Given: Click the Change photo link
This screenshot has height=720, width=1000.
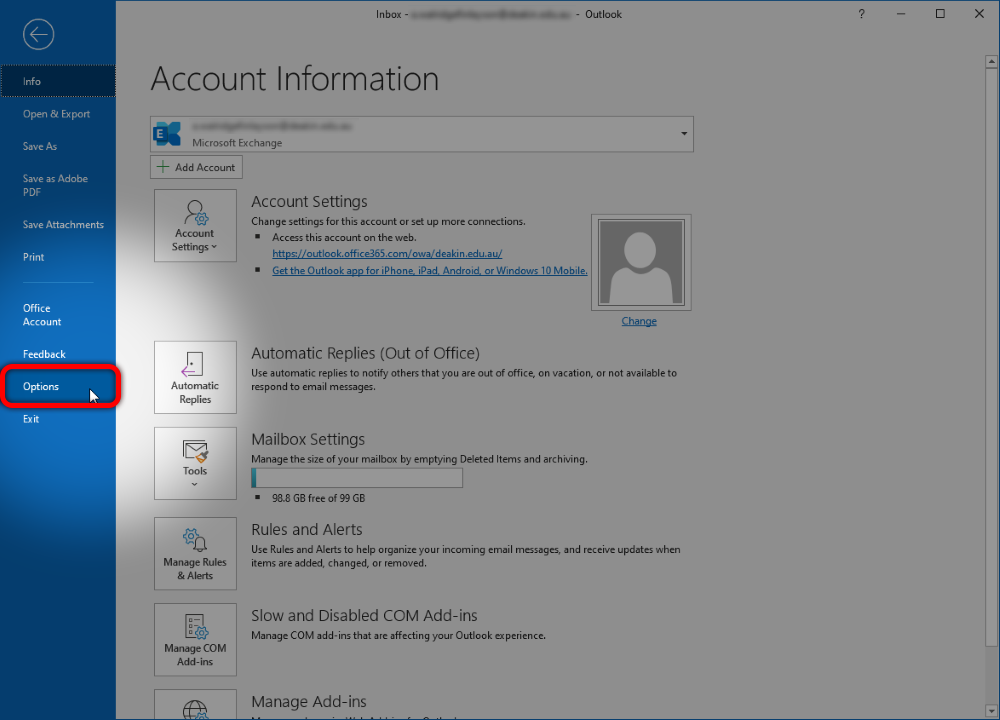Looking at the screenshot, I should coord(639,321).
